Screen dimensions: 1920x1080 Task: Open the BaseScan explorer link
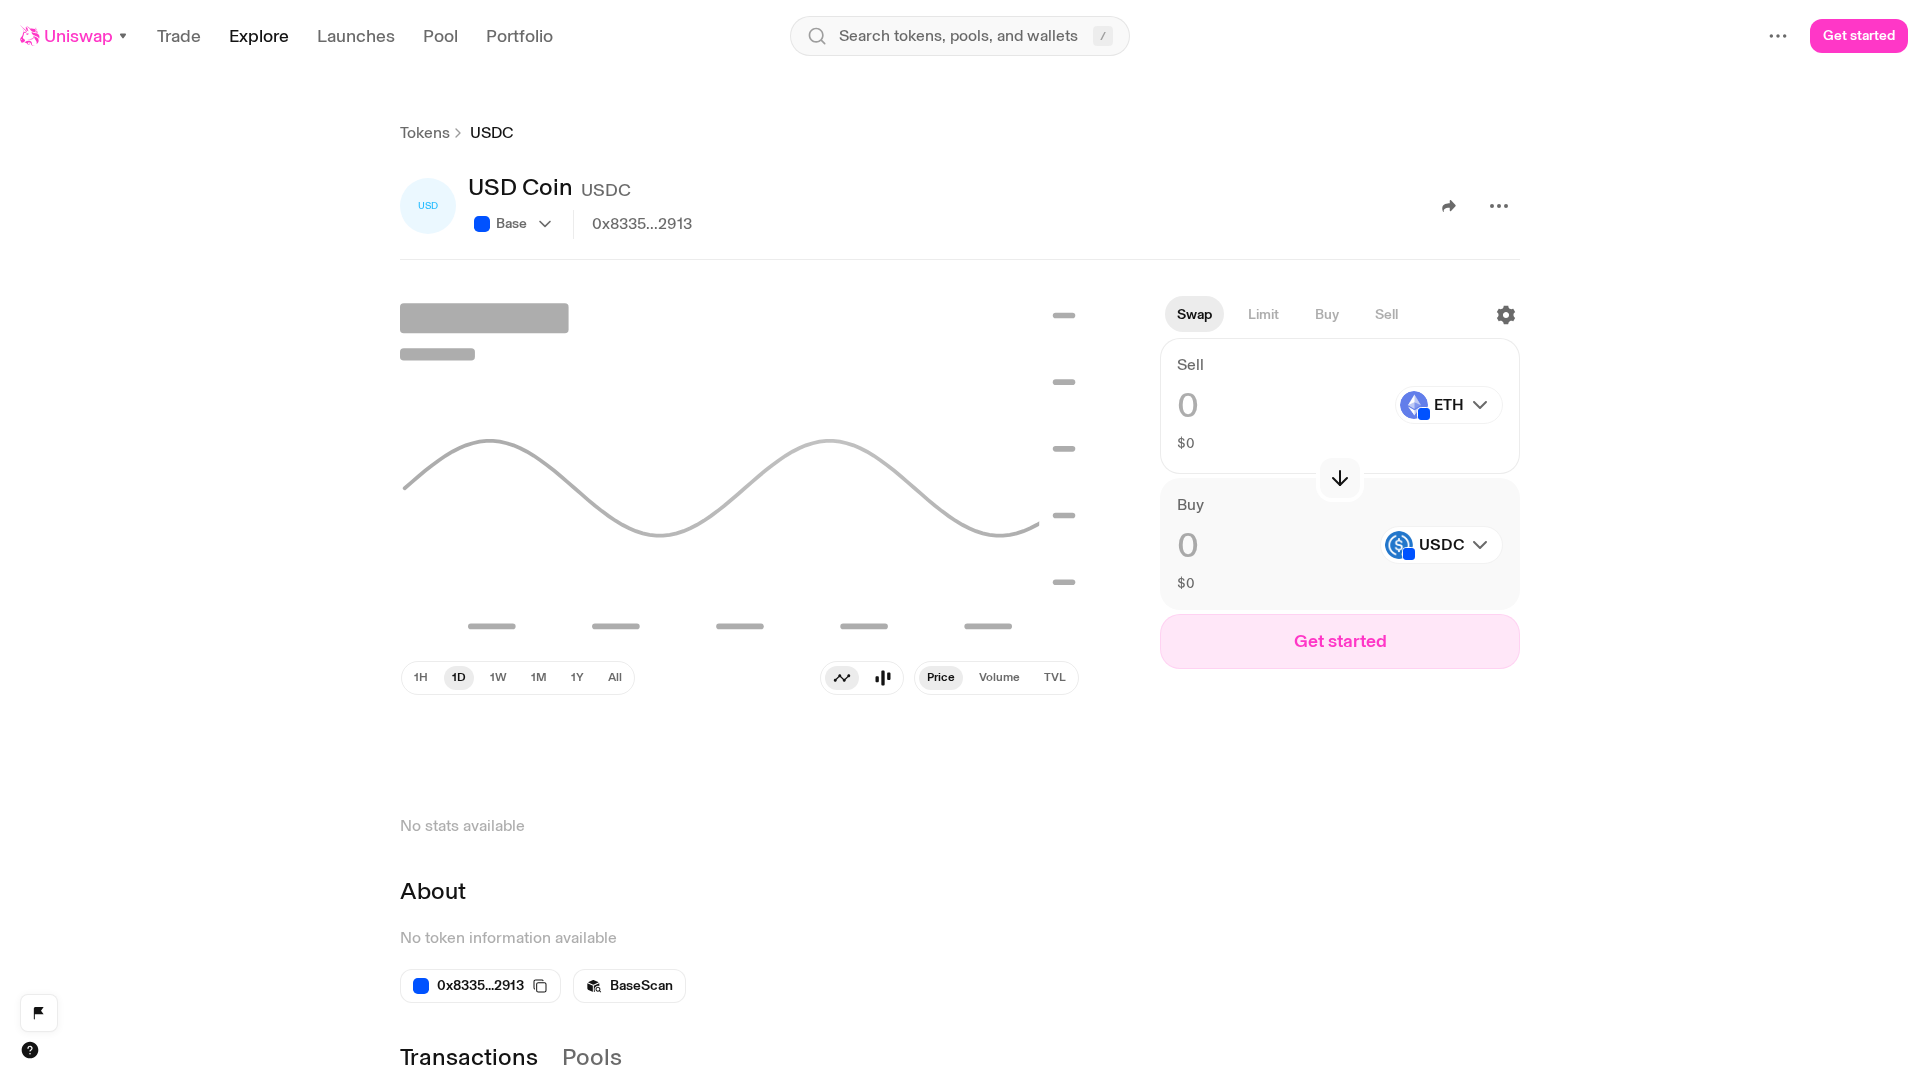click(629, 986)
